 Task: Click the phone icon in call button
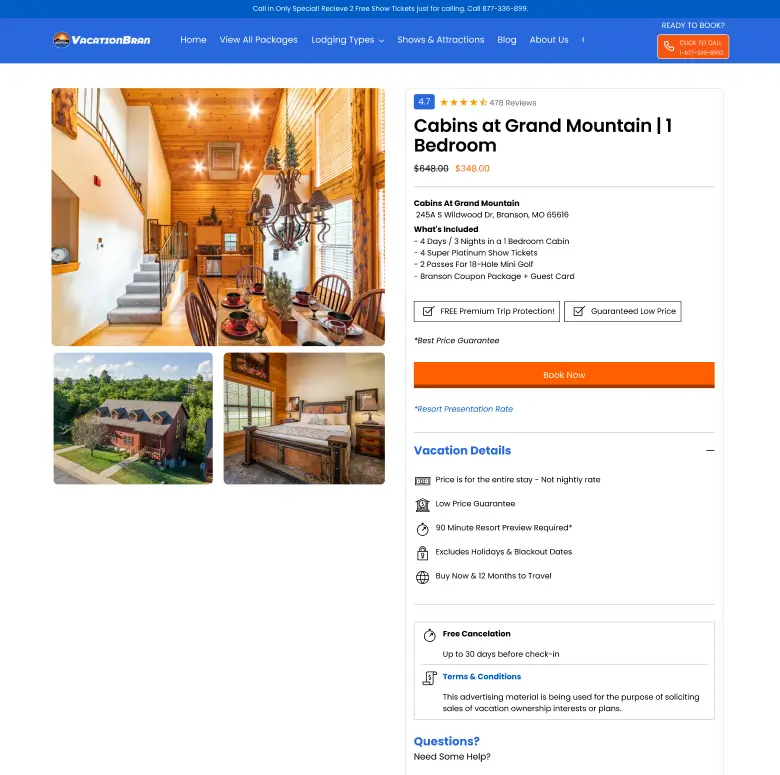point(669,47)
